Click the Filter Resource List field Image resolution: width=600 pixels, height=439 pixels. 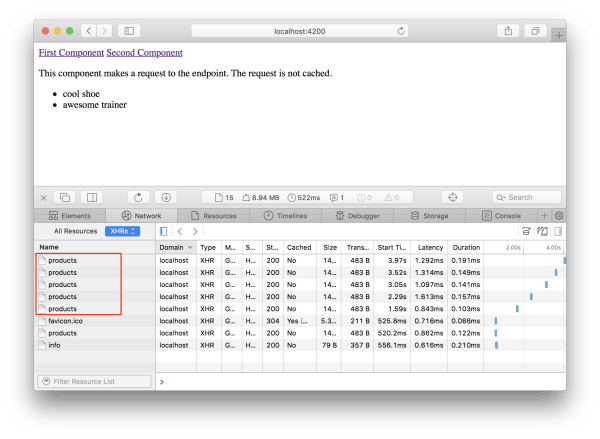94,382
